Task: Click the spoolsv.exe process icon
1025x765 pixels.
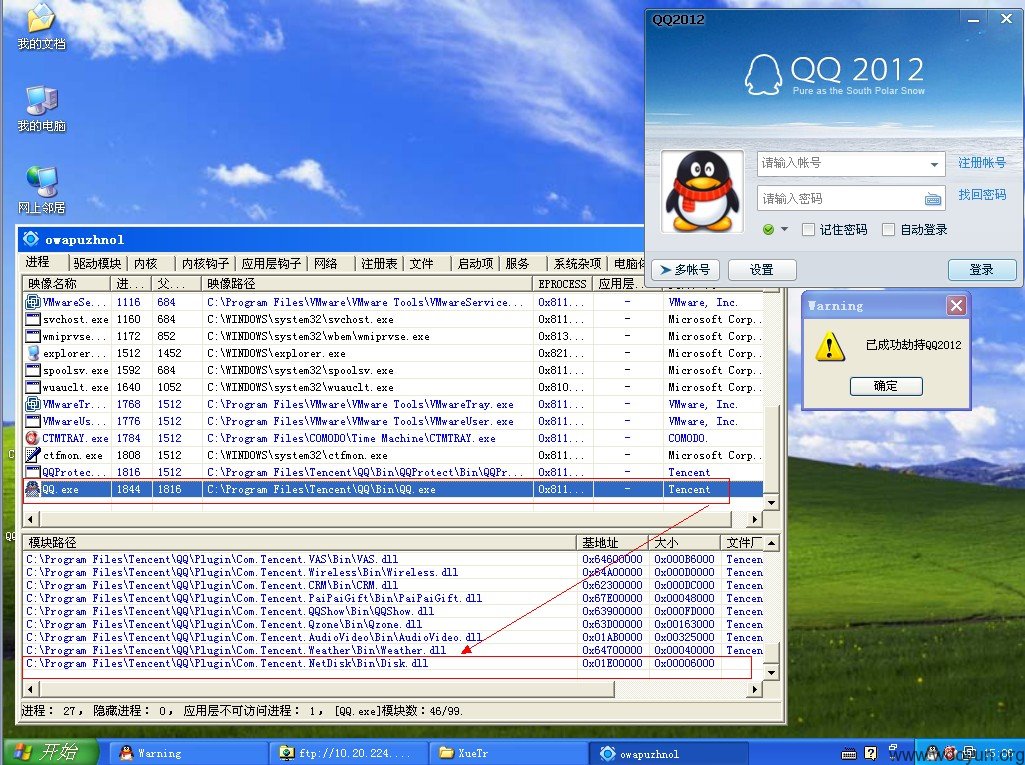Action: 32,370
